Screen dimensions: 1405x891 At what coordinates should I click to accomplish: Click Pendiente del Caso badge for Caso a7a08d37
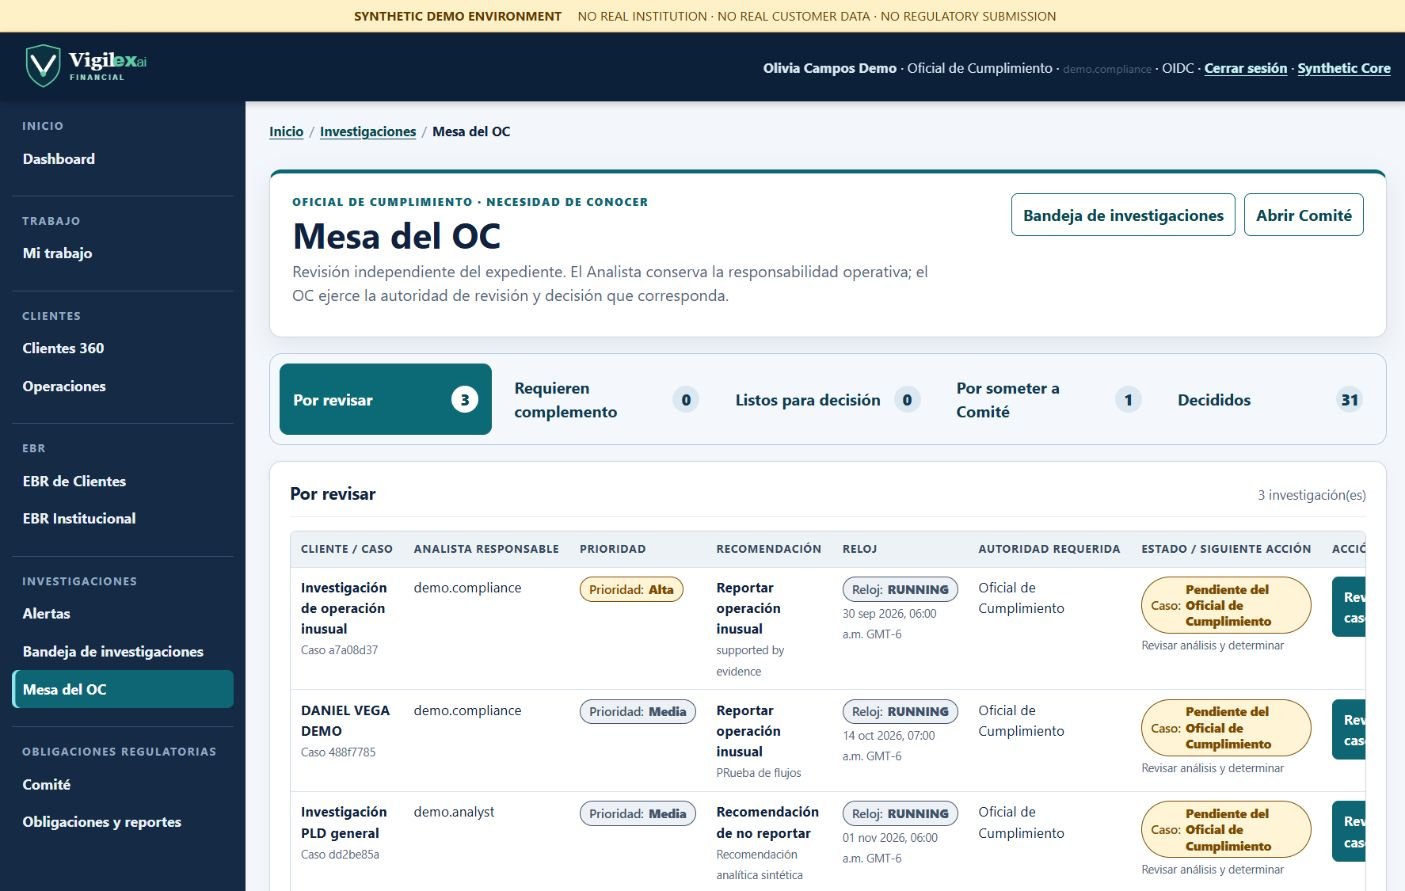click(x=1226, y=605)
